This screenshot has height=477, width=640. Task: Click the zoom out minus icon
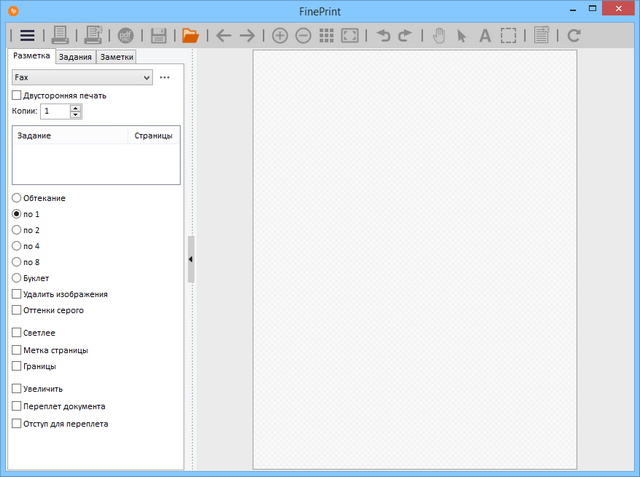tap(302, 35)
